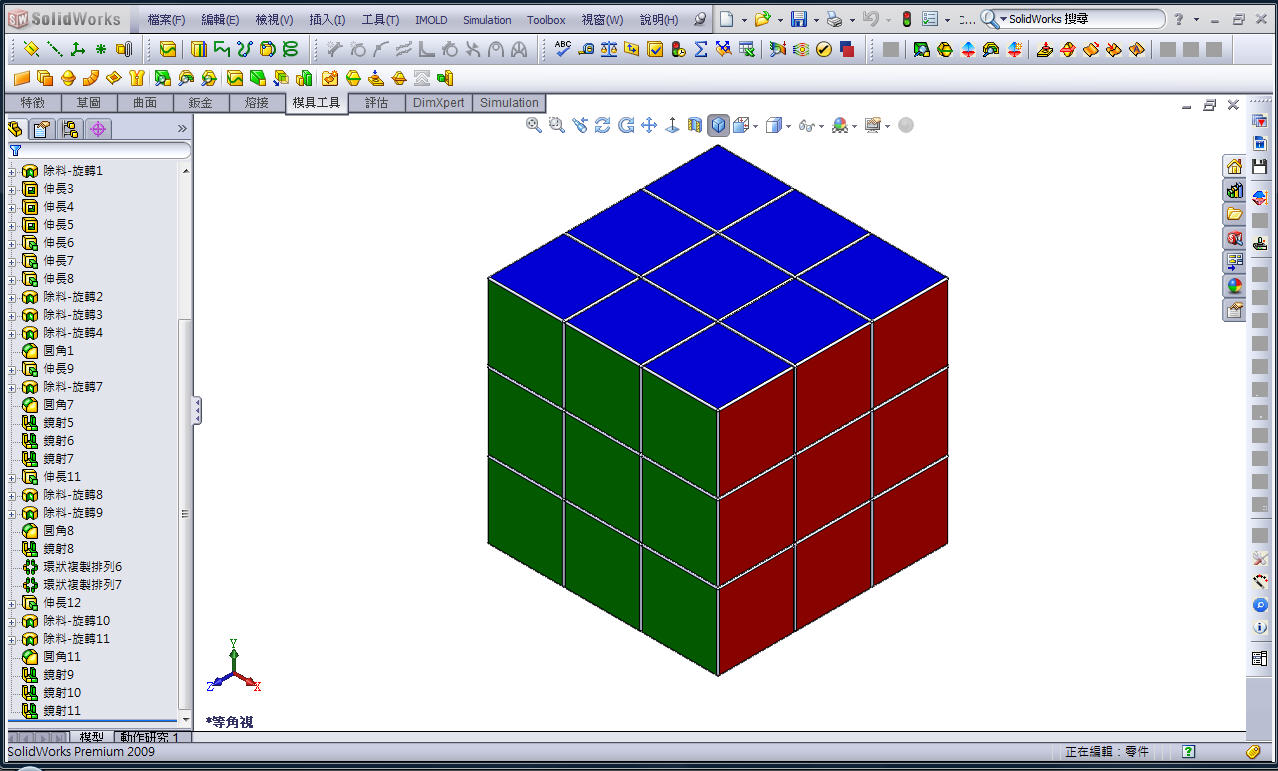This screenshot has width=1278, height=771.
Task: Expand the 伸長12 feature node
Action: click(12, 603)
